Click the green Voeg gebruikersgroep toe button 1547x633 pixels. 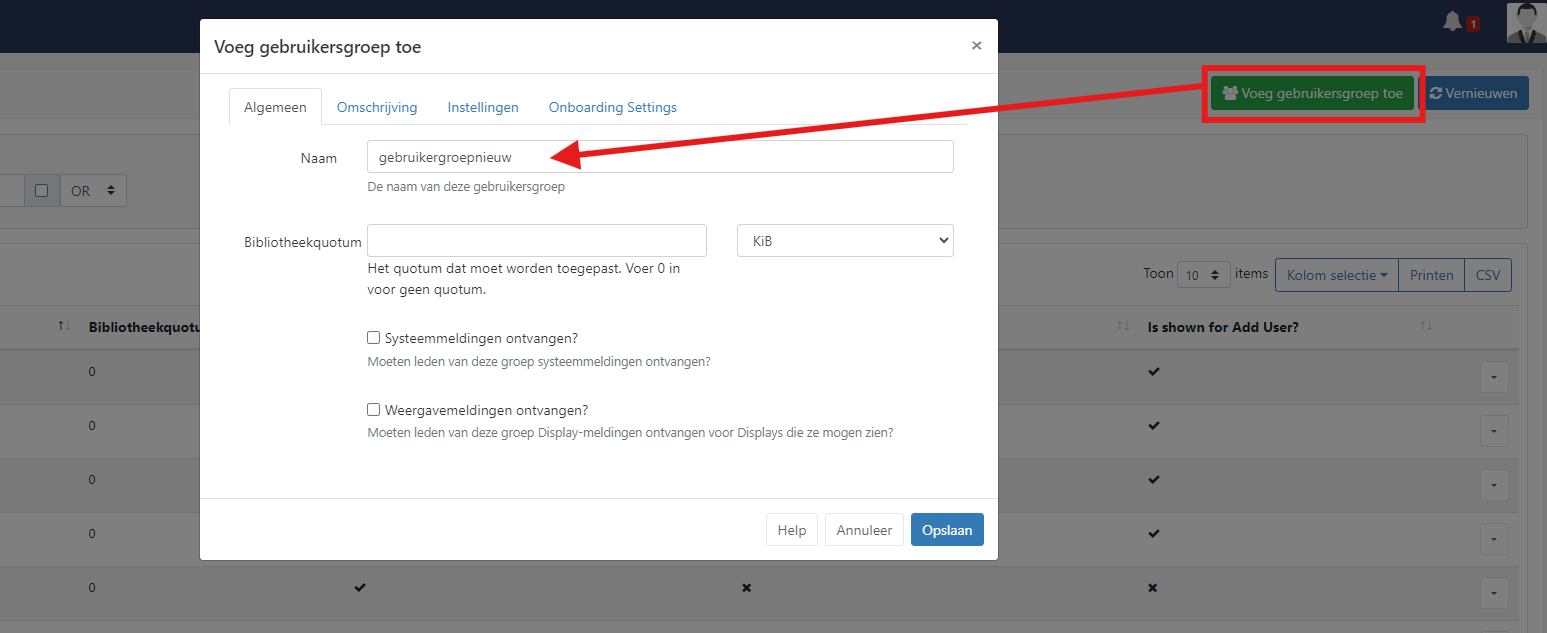(1312, 94)
